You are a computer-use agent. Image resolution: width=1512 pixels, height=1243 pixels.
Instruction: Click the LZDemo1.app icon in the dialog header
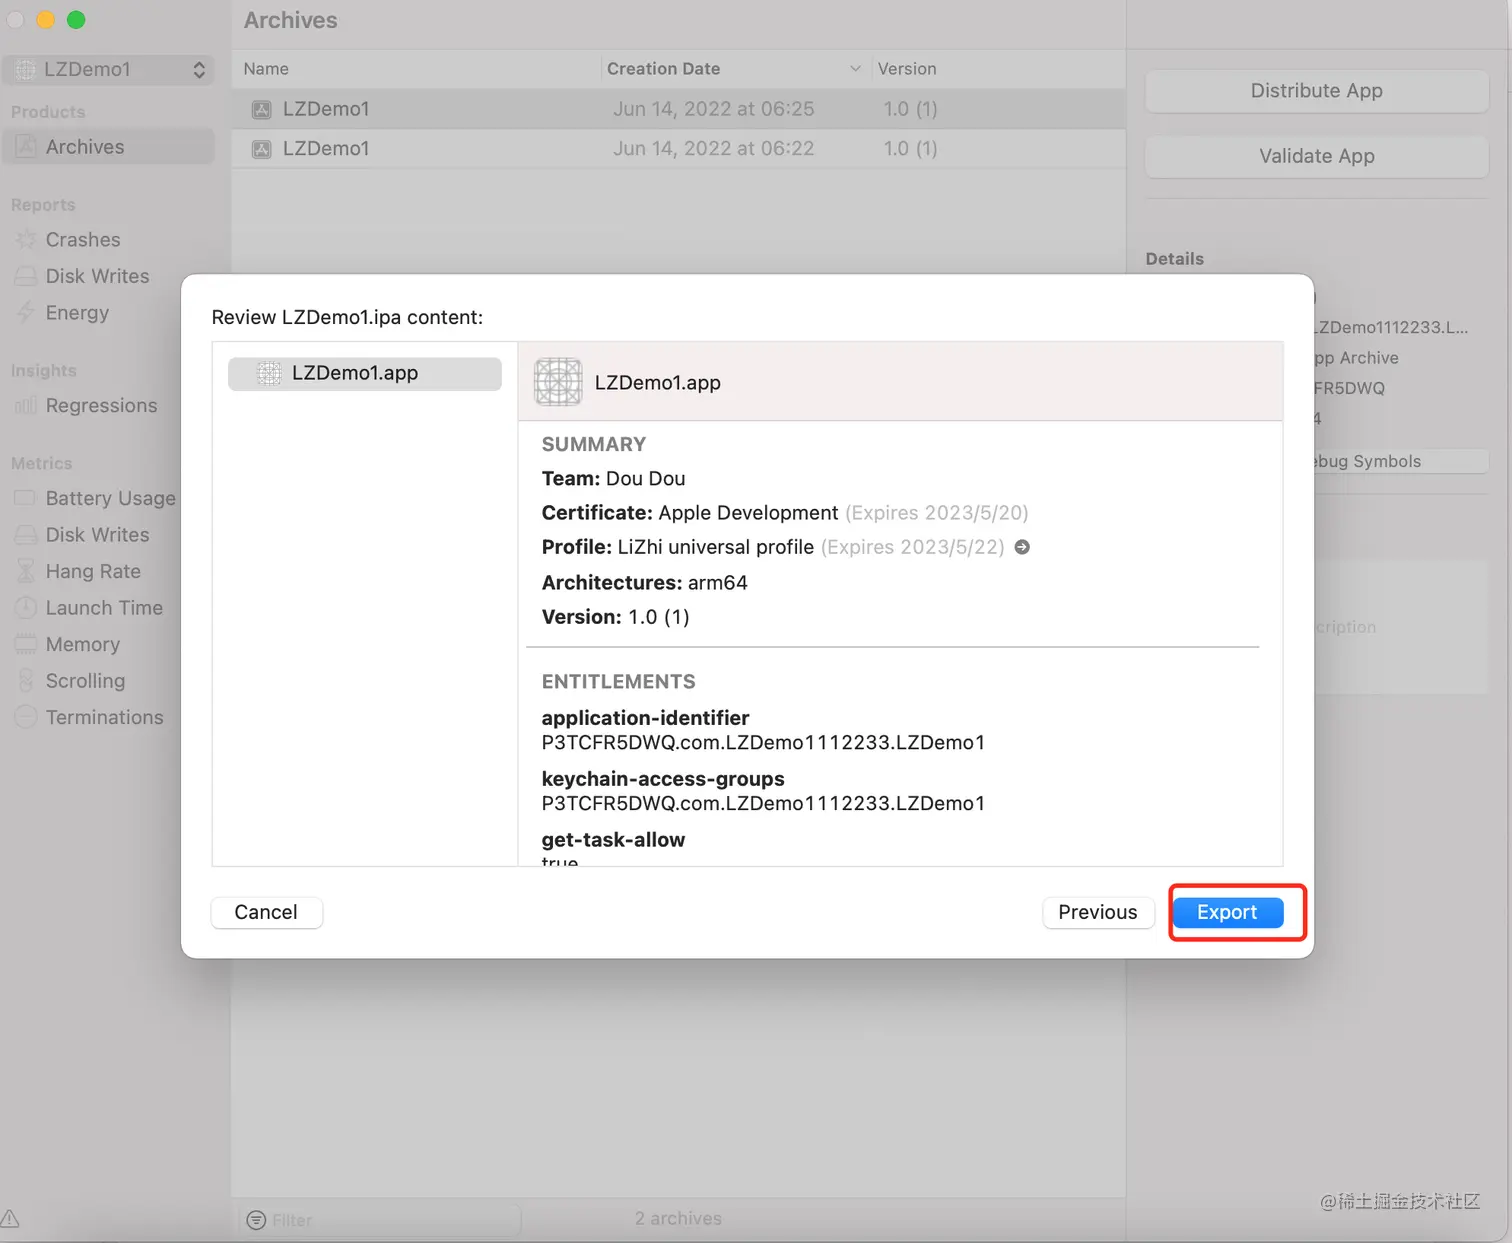[x=558, y=382]
